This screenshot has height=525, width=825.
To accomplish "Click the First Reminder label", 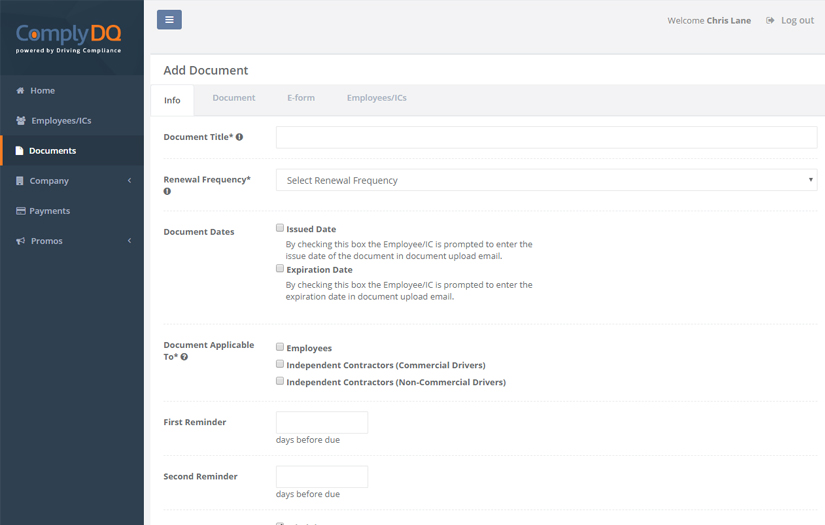I will point(195,422).
